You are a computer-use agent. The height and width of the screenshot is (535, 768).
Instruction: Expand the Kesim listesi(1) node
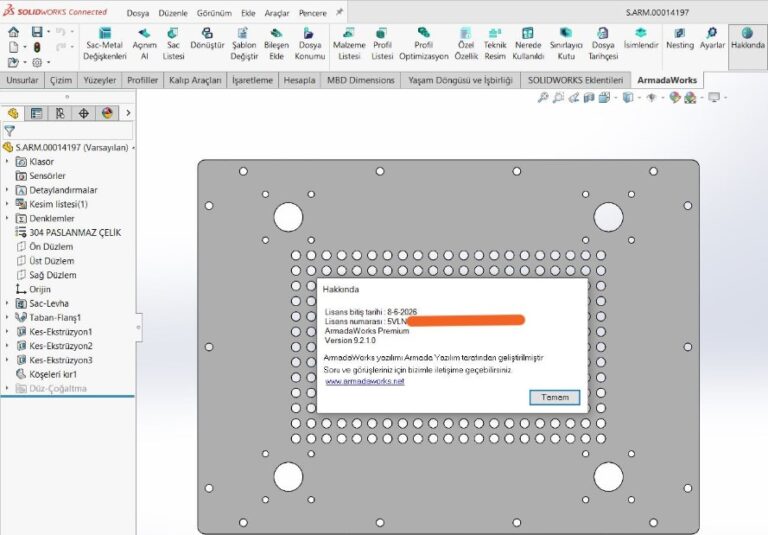tap(7, 204)
